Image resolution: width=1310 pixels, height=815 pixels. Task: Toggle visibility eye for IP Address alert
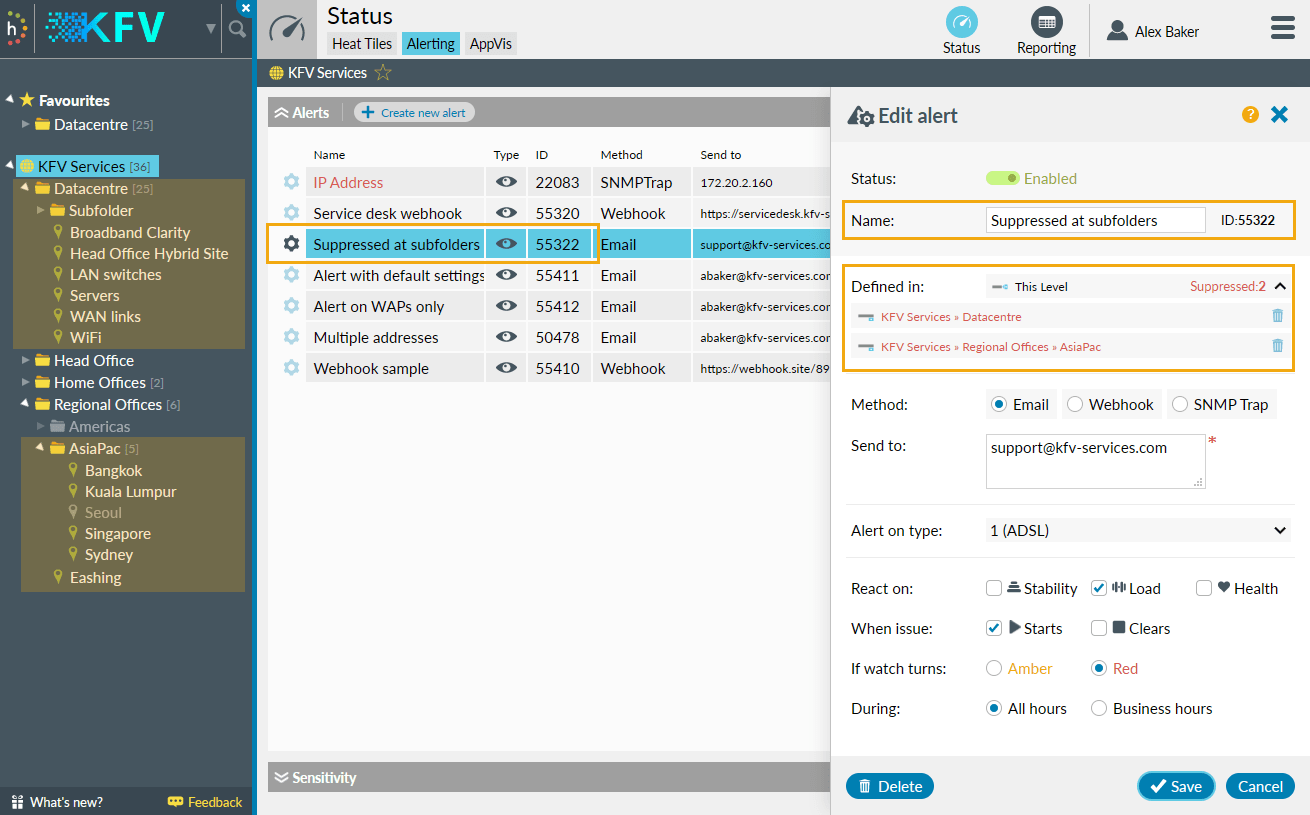[x=506, y=181]
